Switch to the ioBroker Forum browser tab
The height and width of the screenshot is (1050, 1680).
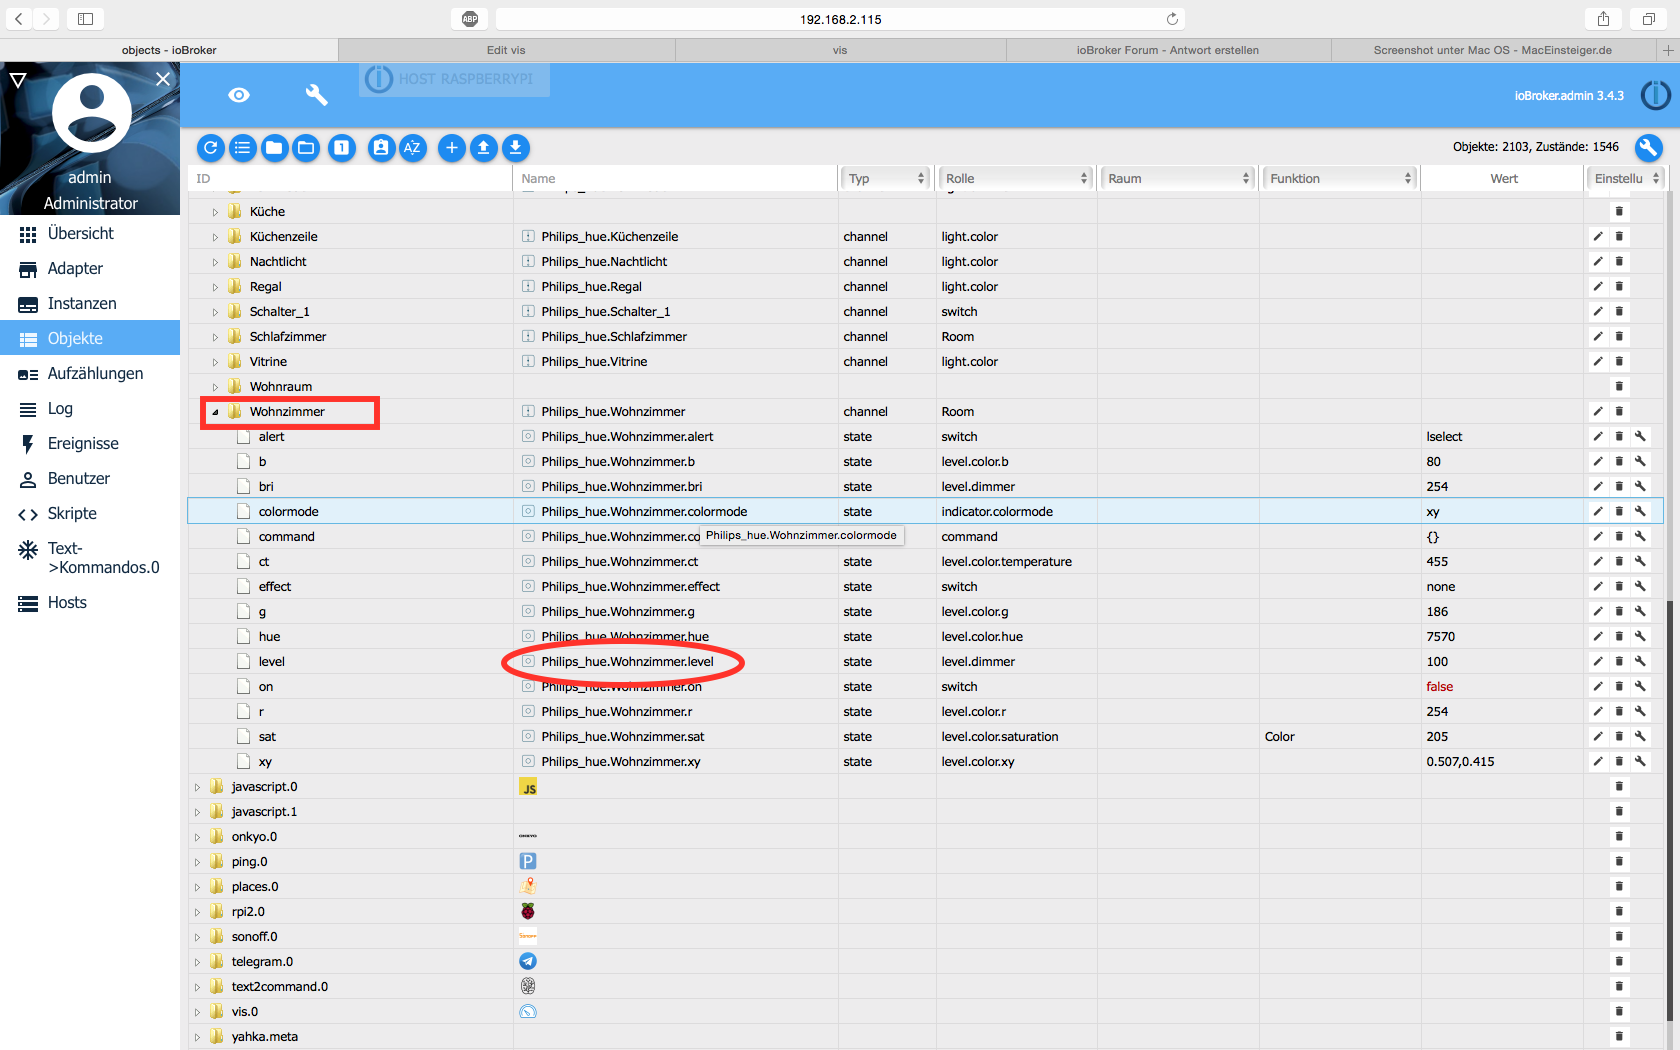pos(1168,50)
